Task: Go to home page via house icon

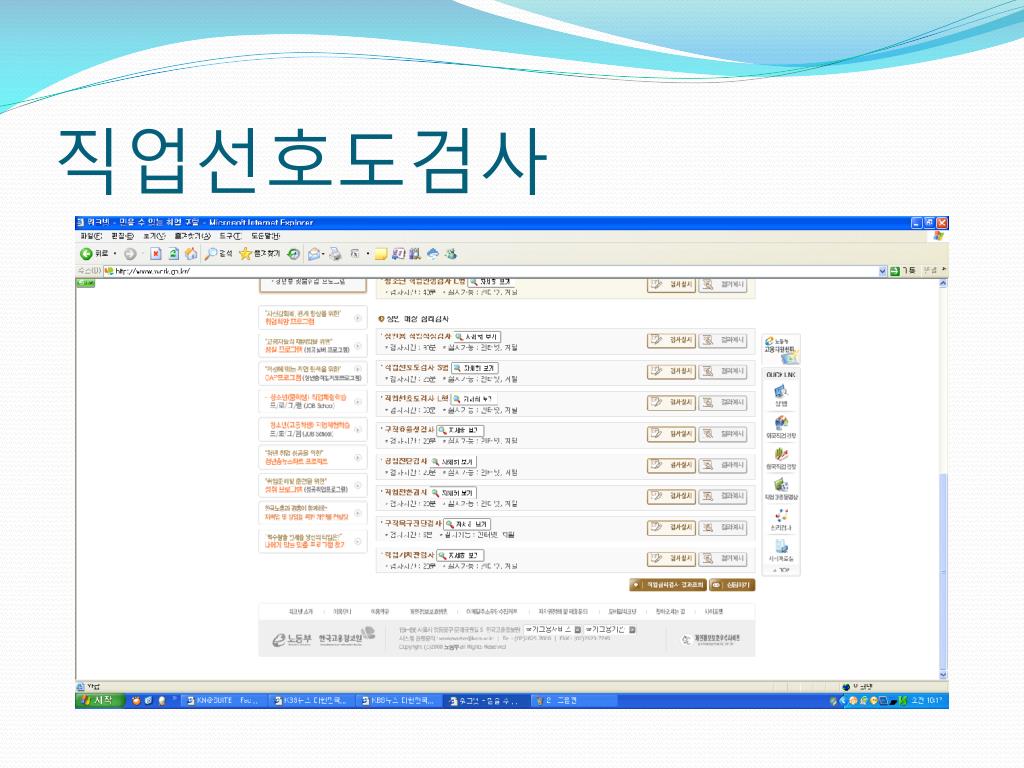Action: (191, 254)
